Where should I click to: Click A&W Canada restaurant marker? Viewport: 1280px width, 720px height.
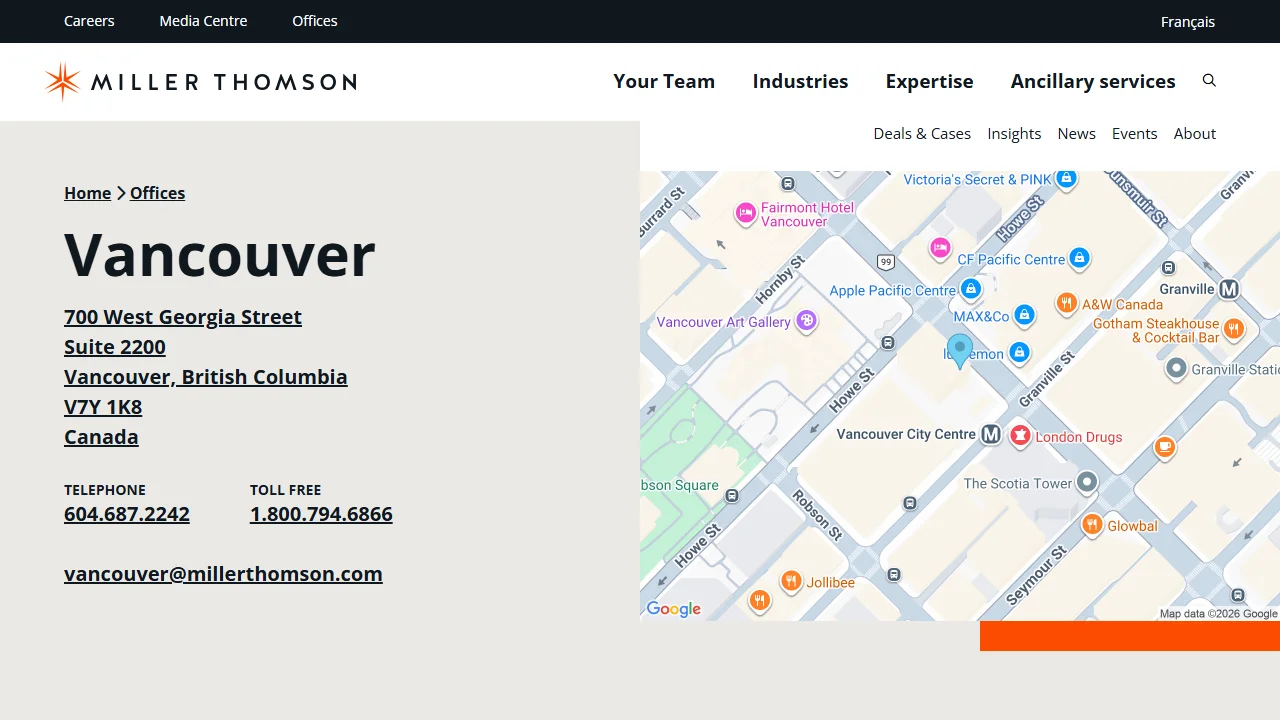coord(1067,303)
